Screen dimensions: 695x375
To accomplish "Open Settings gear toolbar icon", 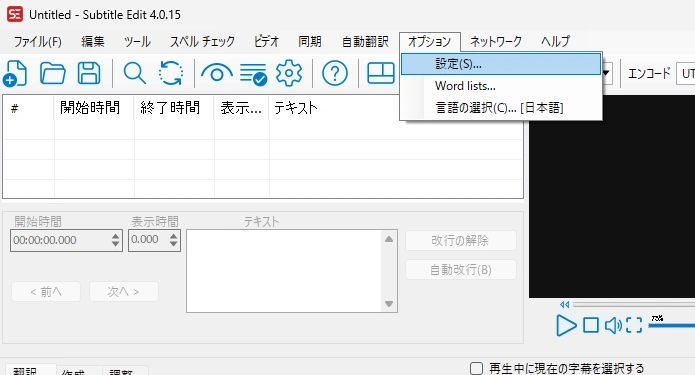I will 289,73.
